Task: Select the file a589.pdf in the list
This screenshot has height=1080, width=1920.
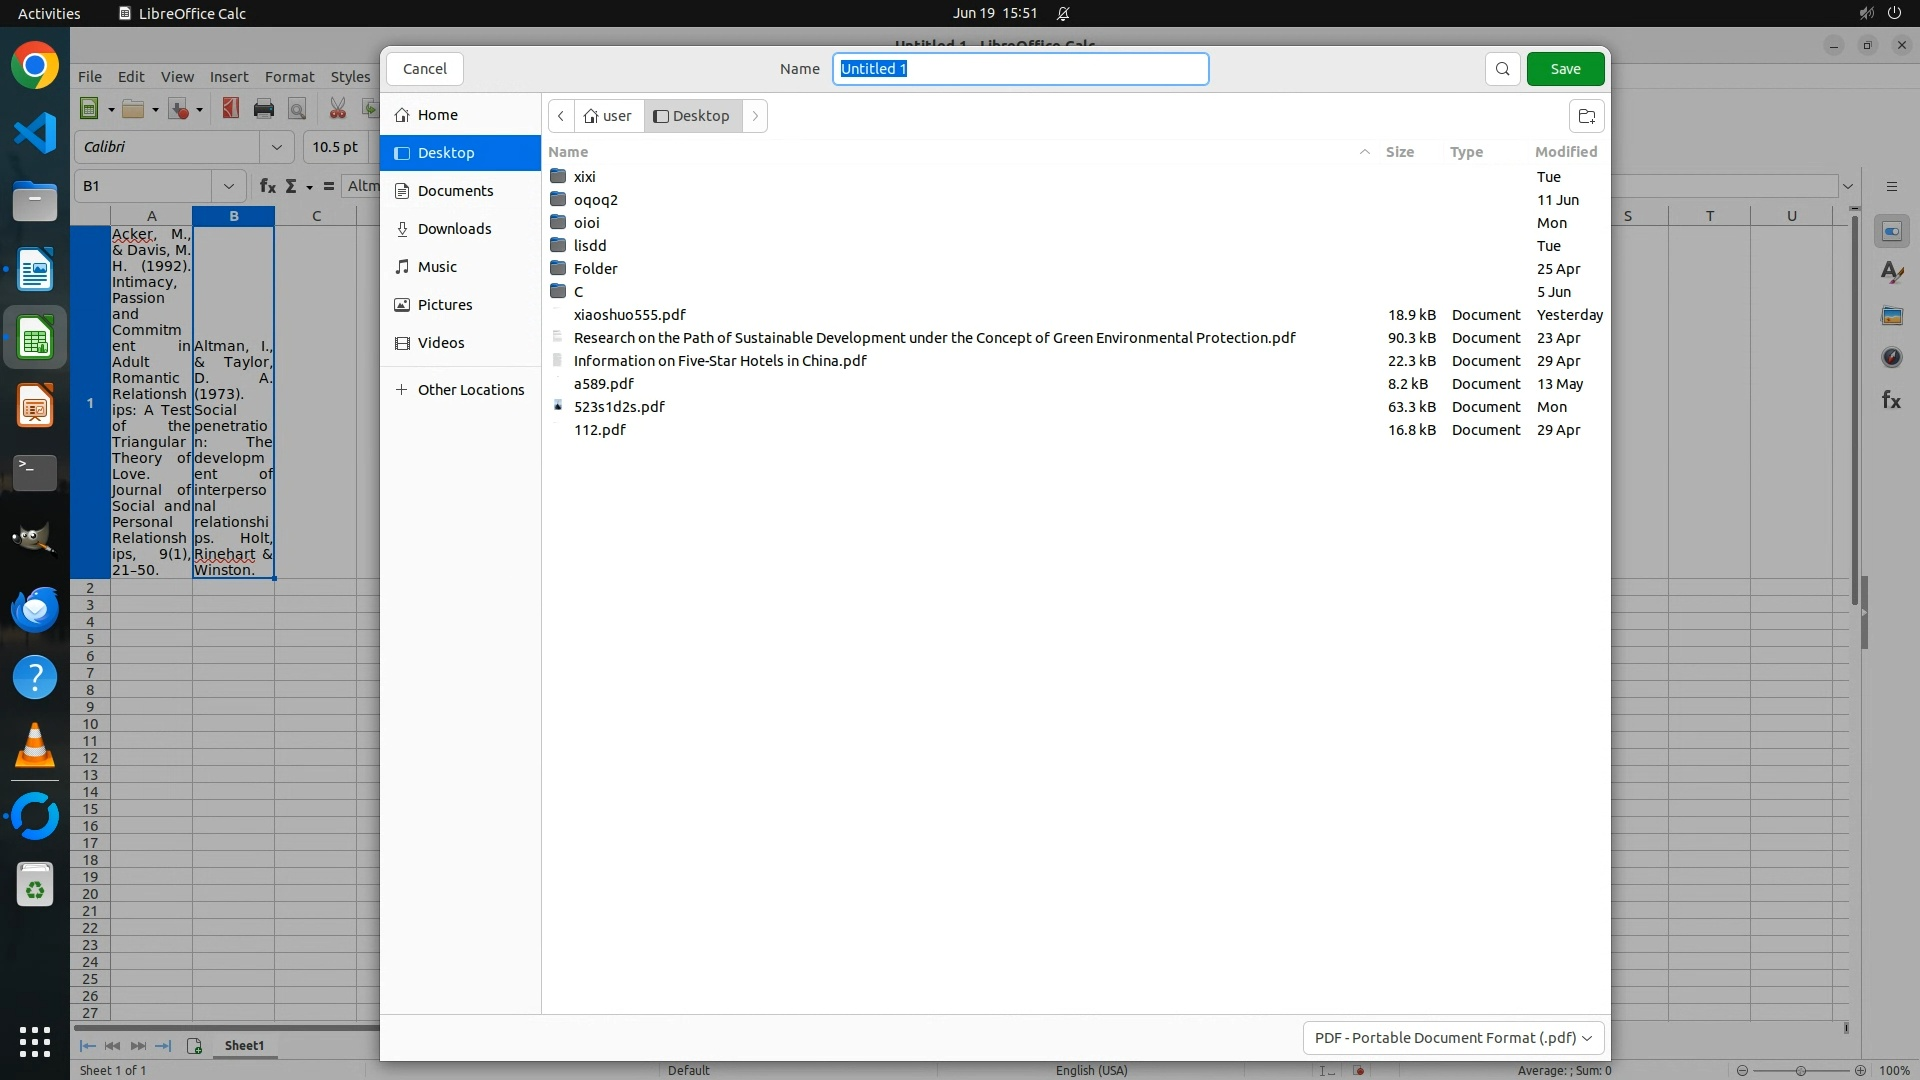Action: pyautogui.click(x=603, y=384)
